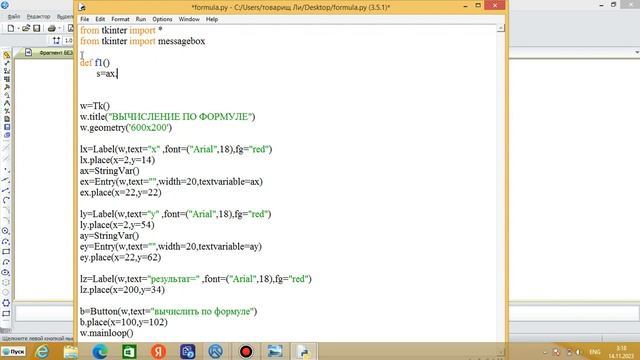Select the highlighted Geometry panel icon in KOMPAS sidebar
Viewport: 640px width, 360px height.
[x=7, y=55]
